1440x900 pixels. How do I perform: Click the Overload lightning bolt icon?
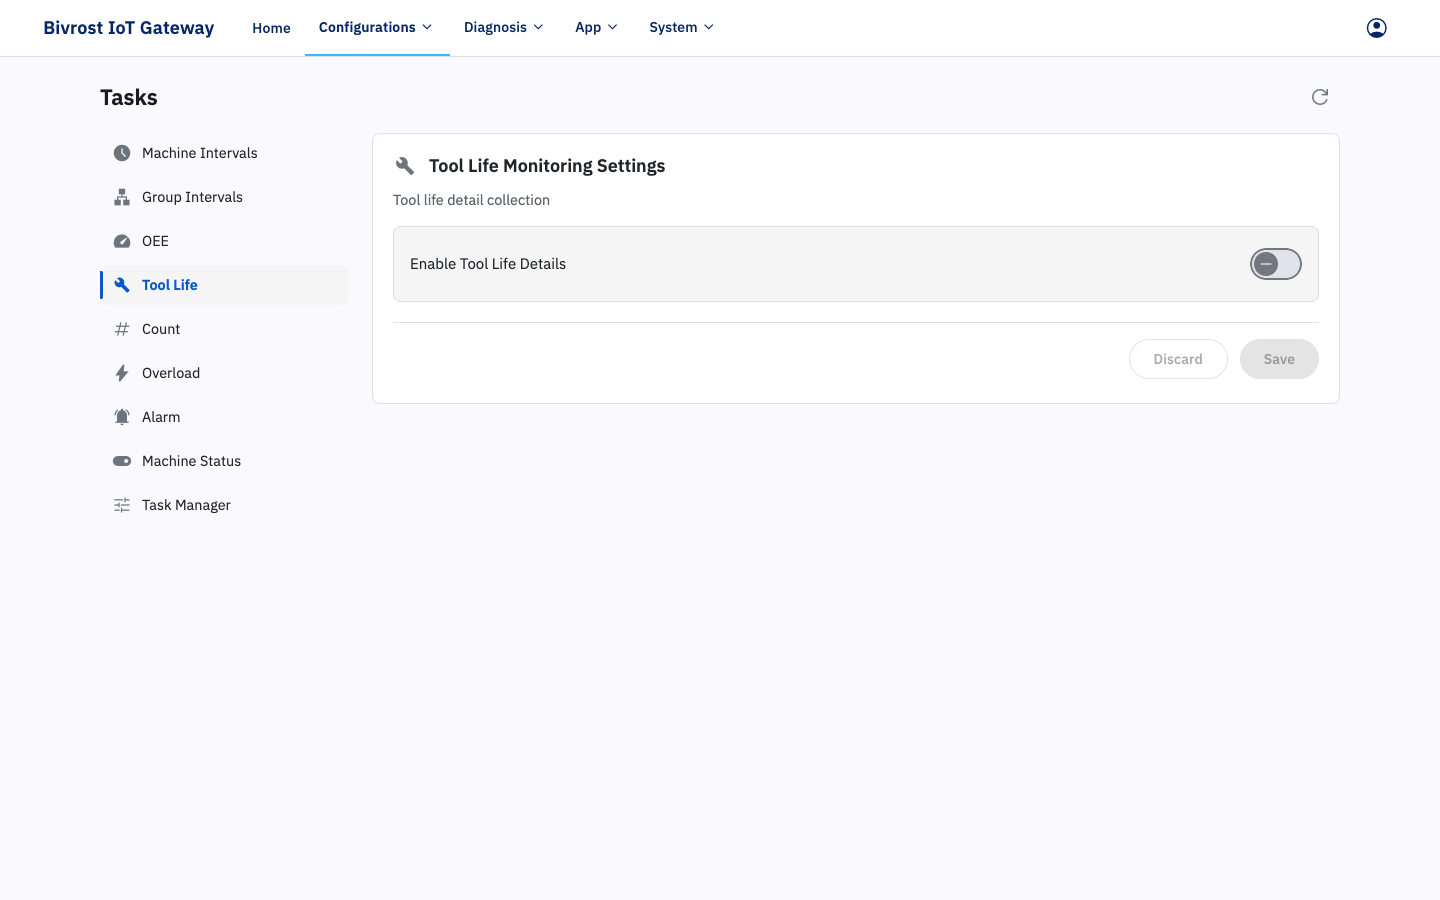[x=122, y=373]
